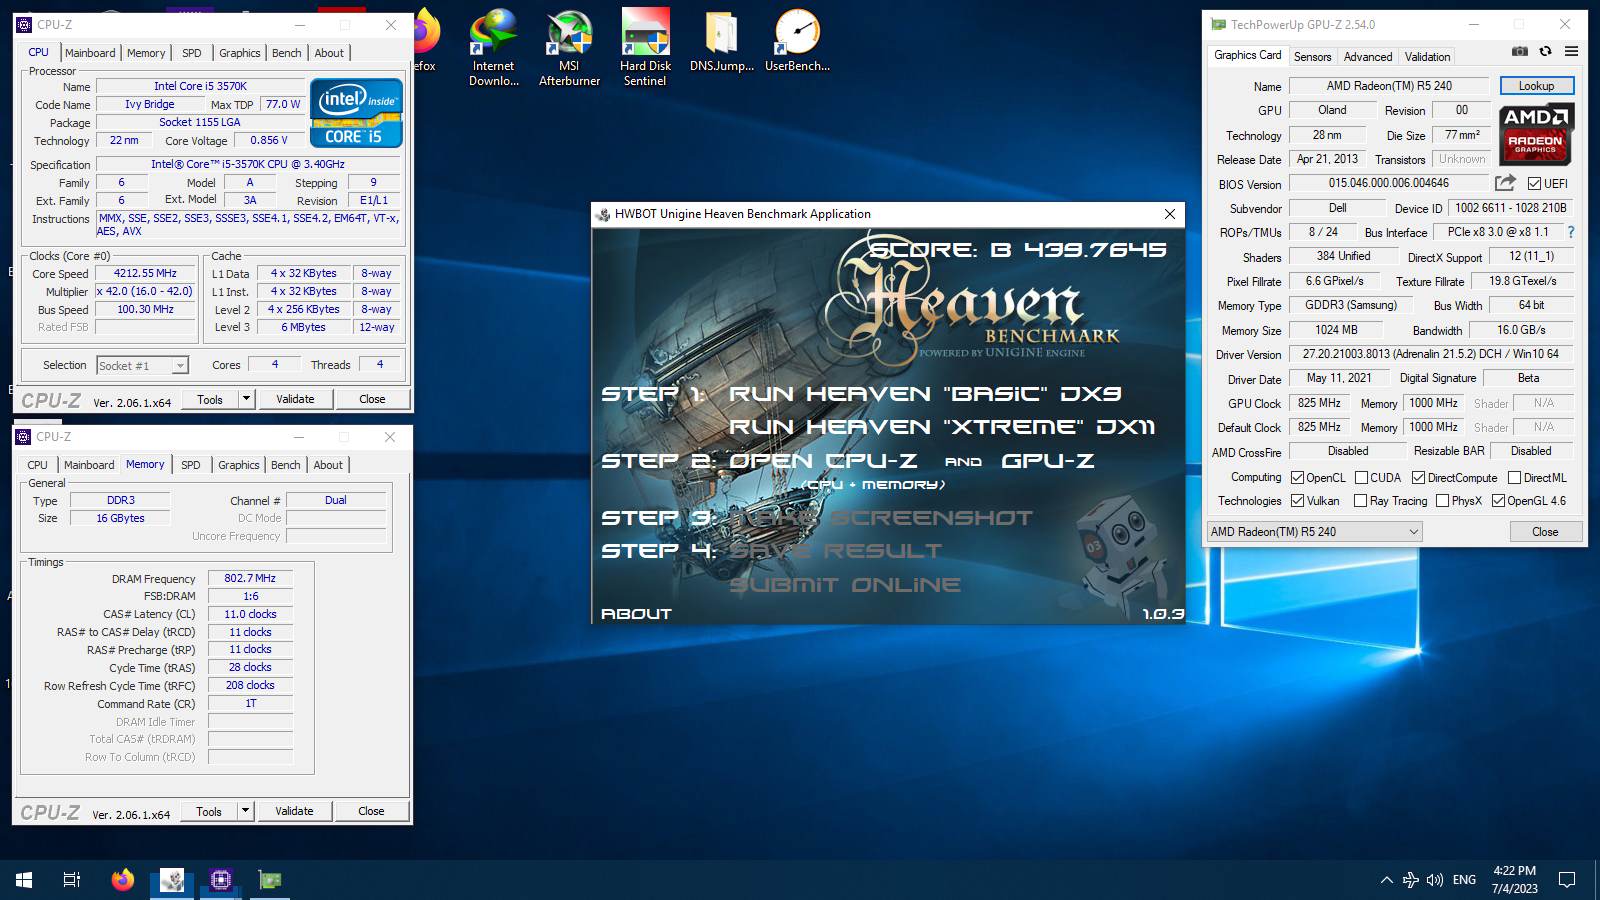Image resolution: width=1600 pixels, height=900 pixels.
Task: Toggle the DirectCompute checkbox
Action: point(1418,478)
